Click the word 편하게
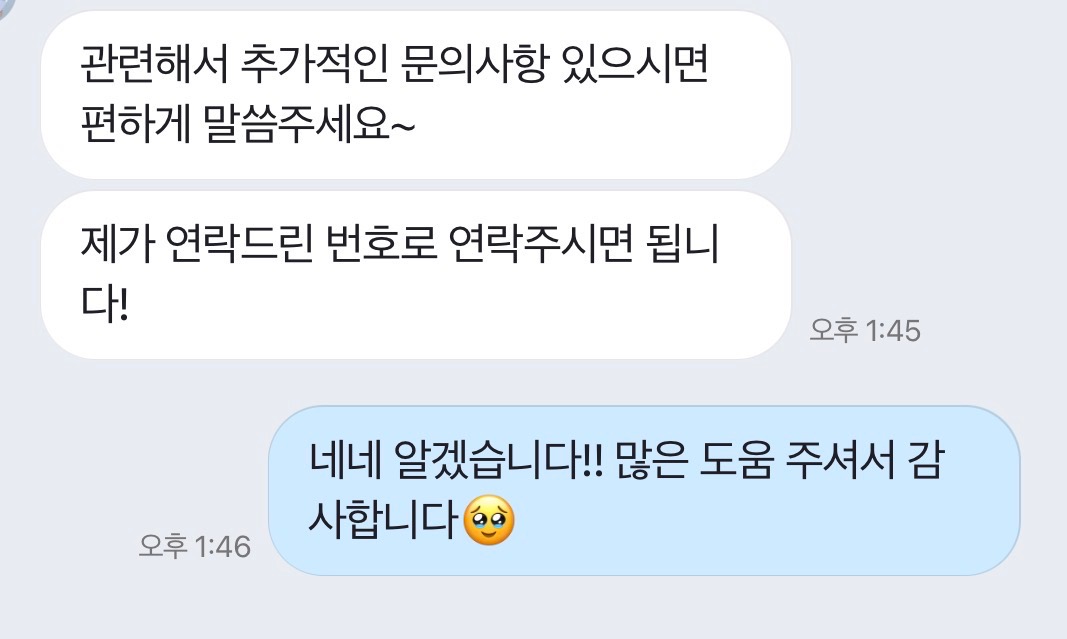 click(135, 125)
